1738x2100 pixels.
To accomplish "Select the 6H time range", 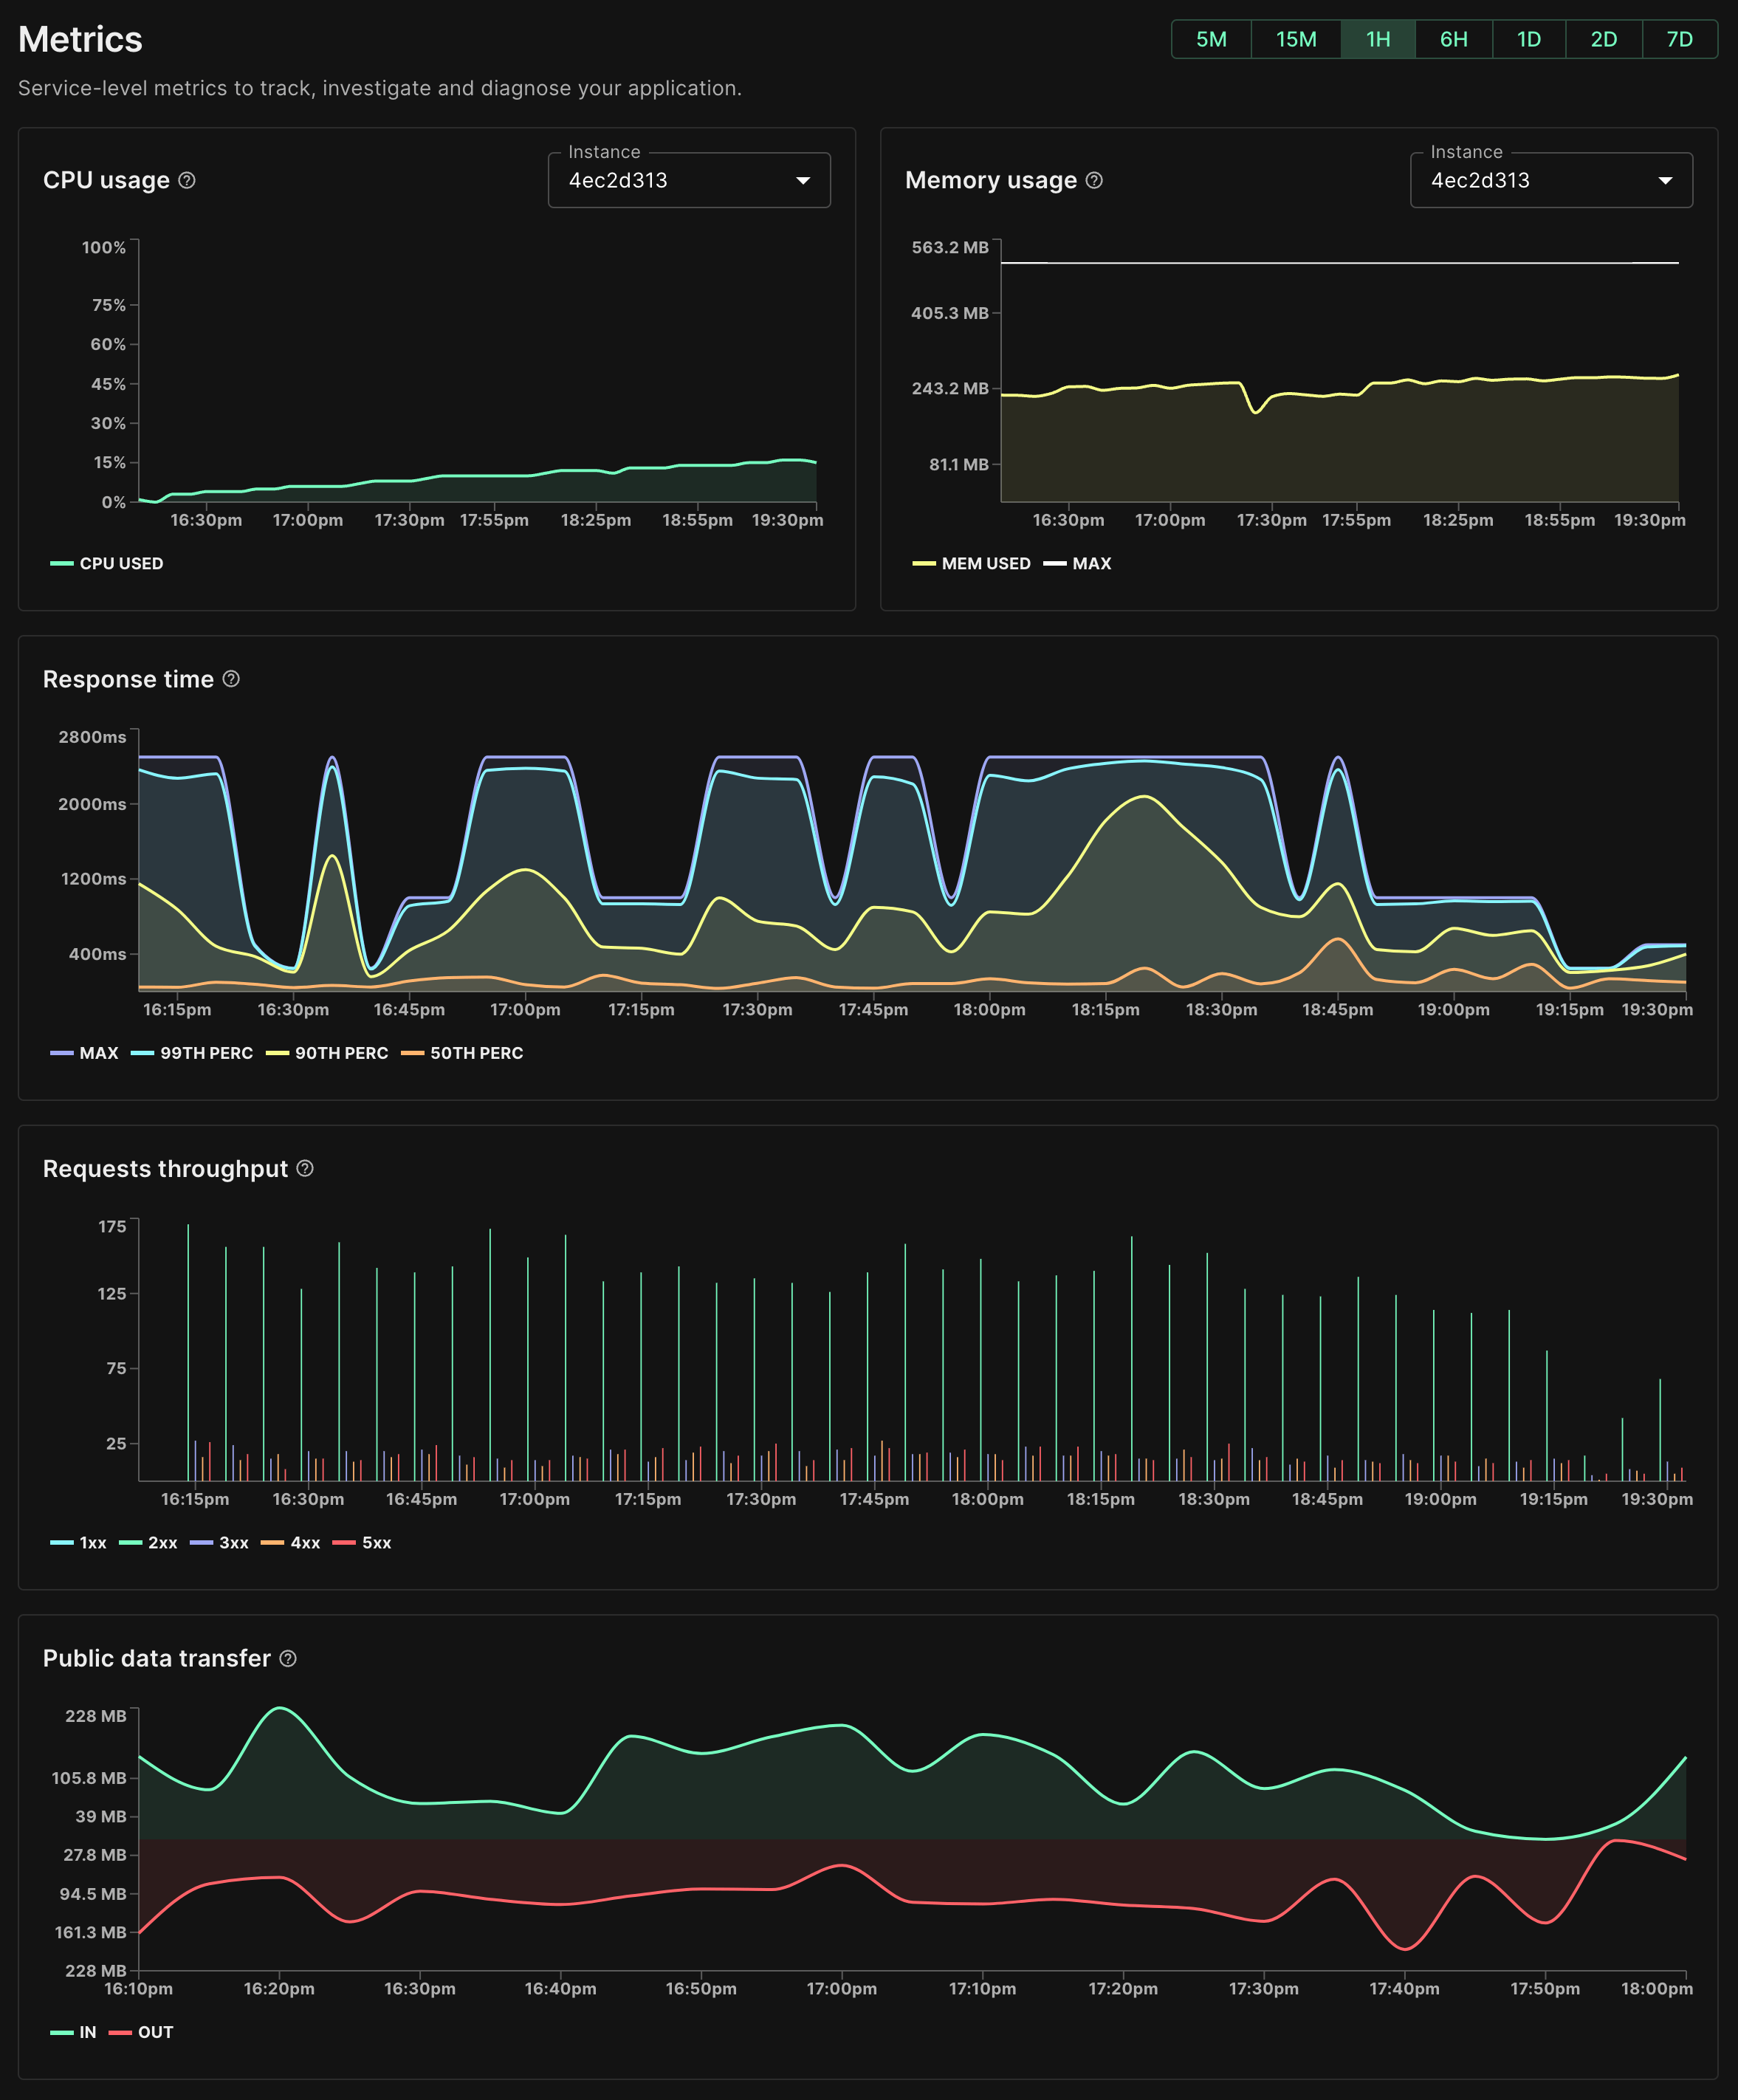I will 1453,39.
